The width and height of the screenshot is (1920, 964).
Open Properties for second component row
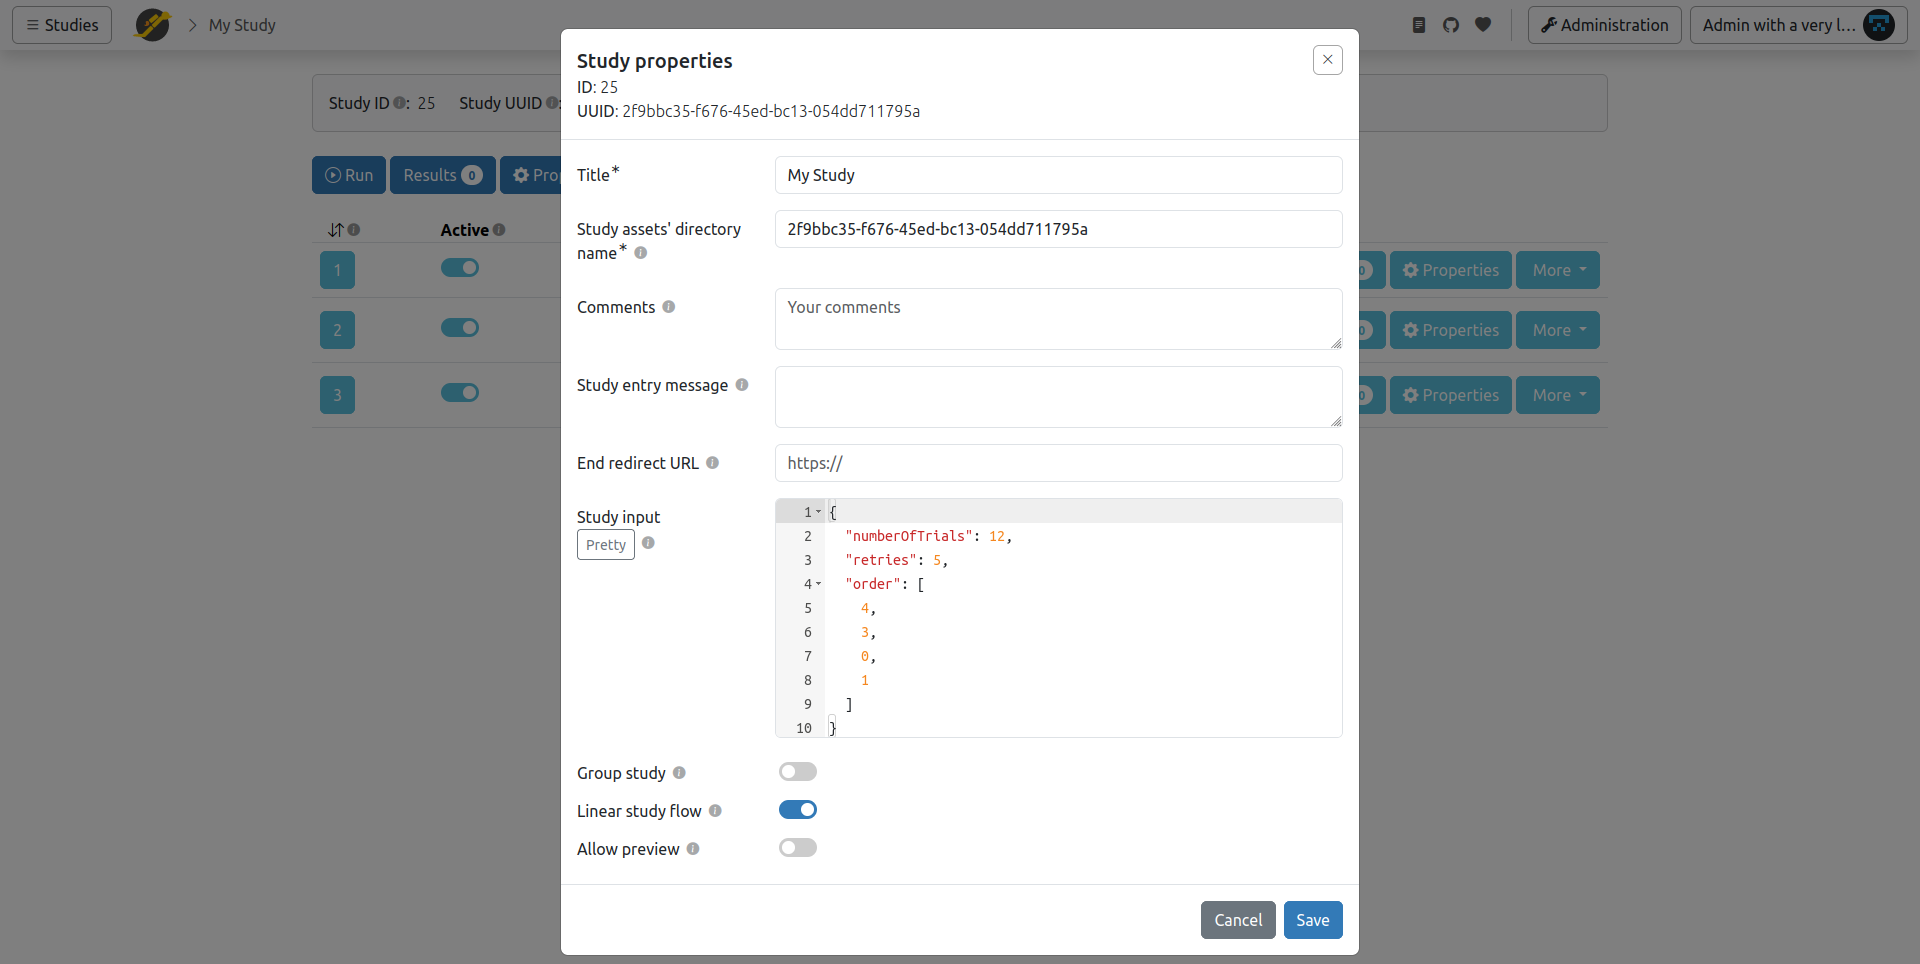click(1451, 330)
